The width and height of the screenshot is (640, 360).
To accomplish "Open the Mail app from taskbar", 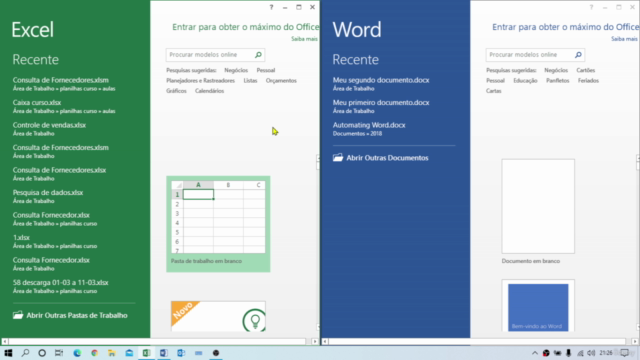I will pyautogui.click(x=129, y=353).
